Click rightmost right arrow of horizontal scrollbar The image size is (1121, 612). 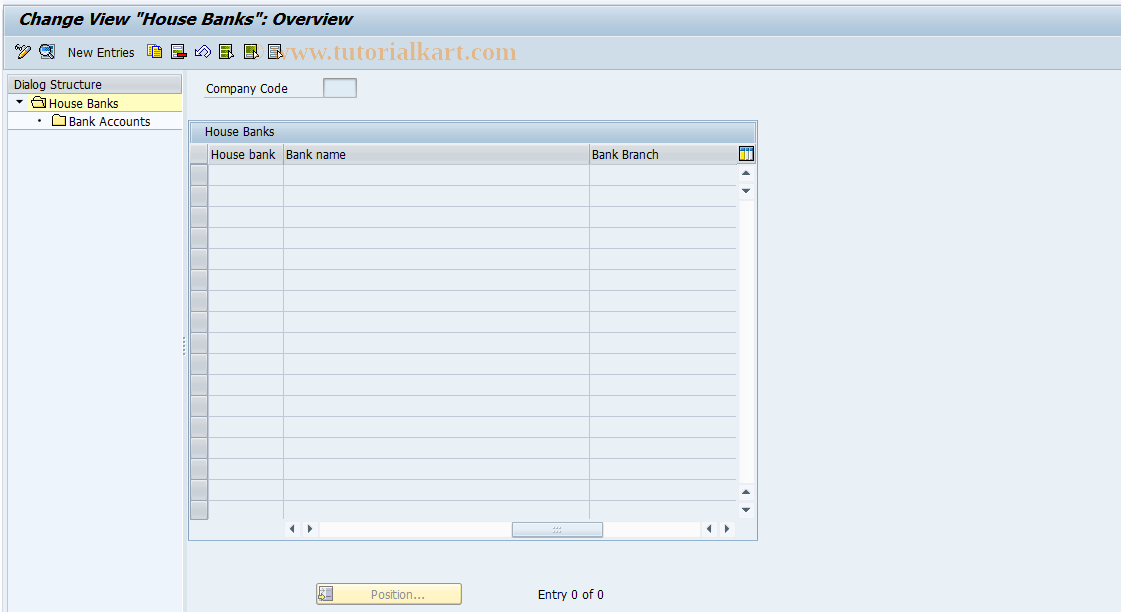[x=727, y=529]
